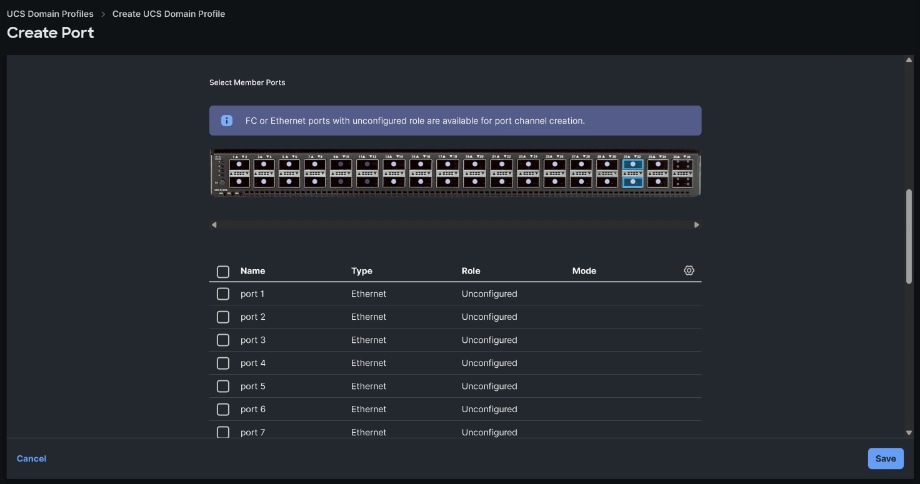Go to UCS Domain Profiles breadcrumb
This screenshot has height=484, width=920.
pyautogui.click(x=50, y=13)
